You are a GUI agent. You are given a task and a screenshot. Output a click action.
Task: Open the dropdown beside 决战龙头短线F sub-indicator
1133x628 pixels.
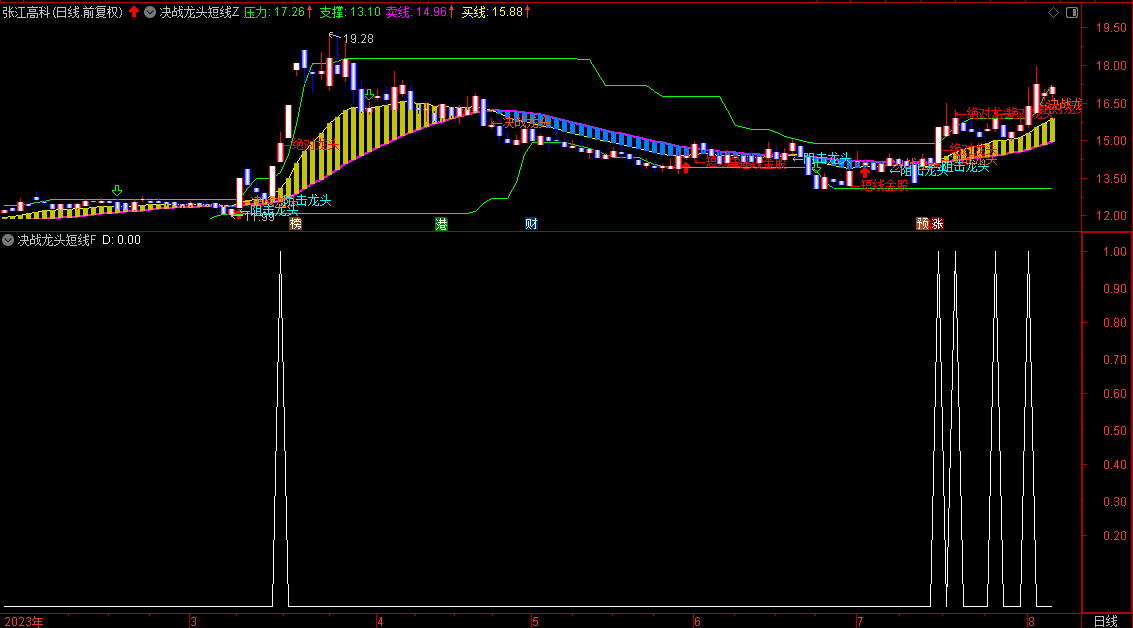tap(8, 240)
